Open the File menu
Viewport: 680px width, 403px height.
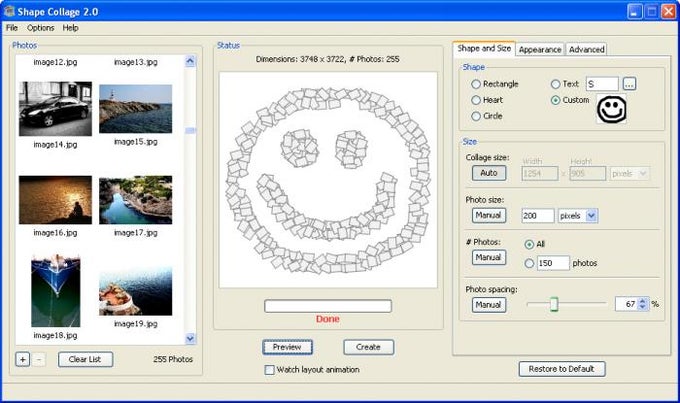pyautogui.click(x=12, y=28)
